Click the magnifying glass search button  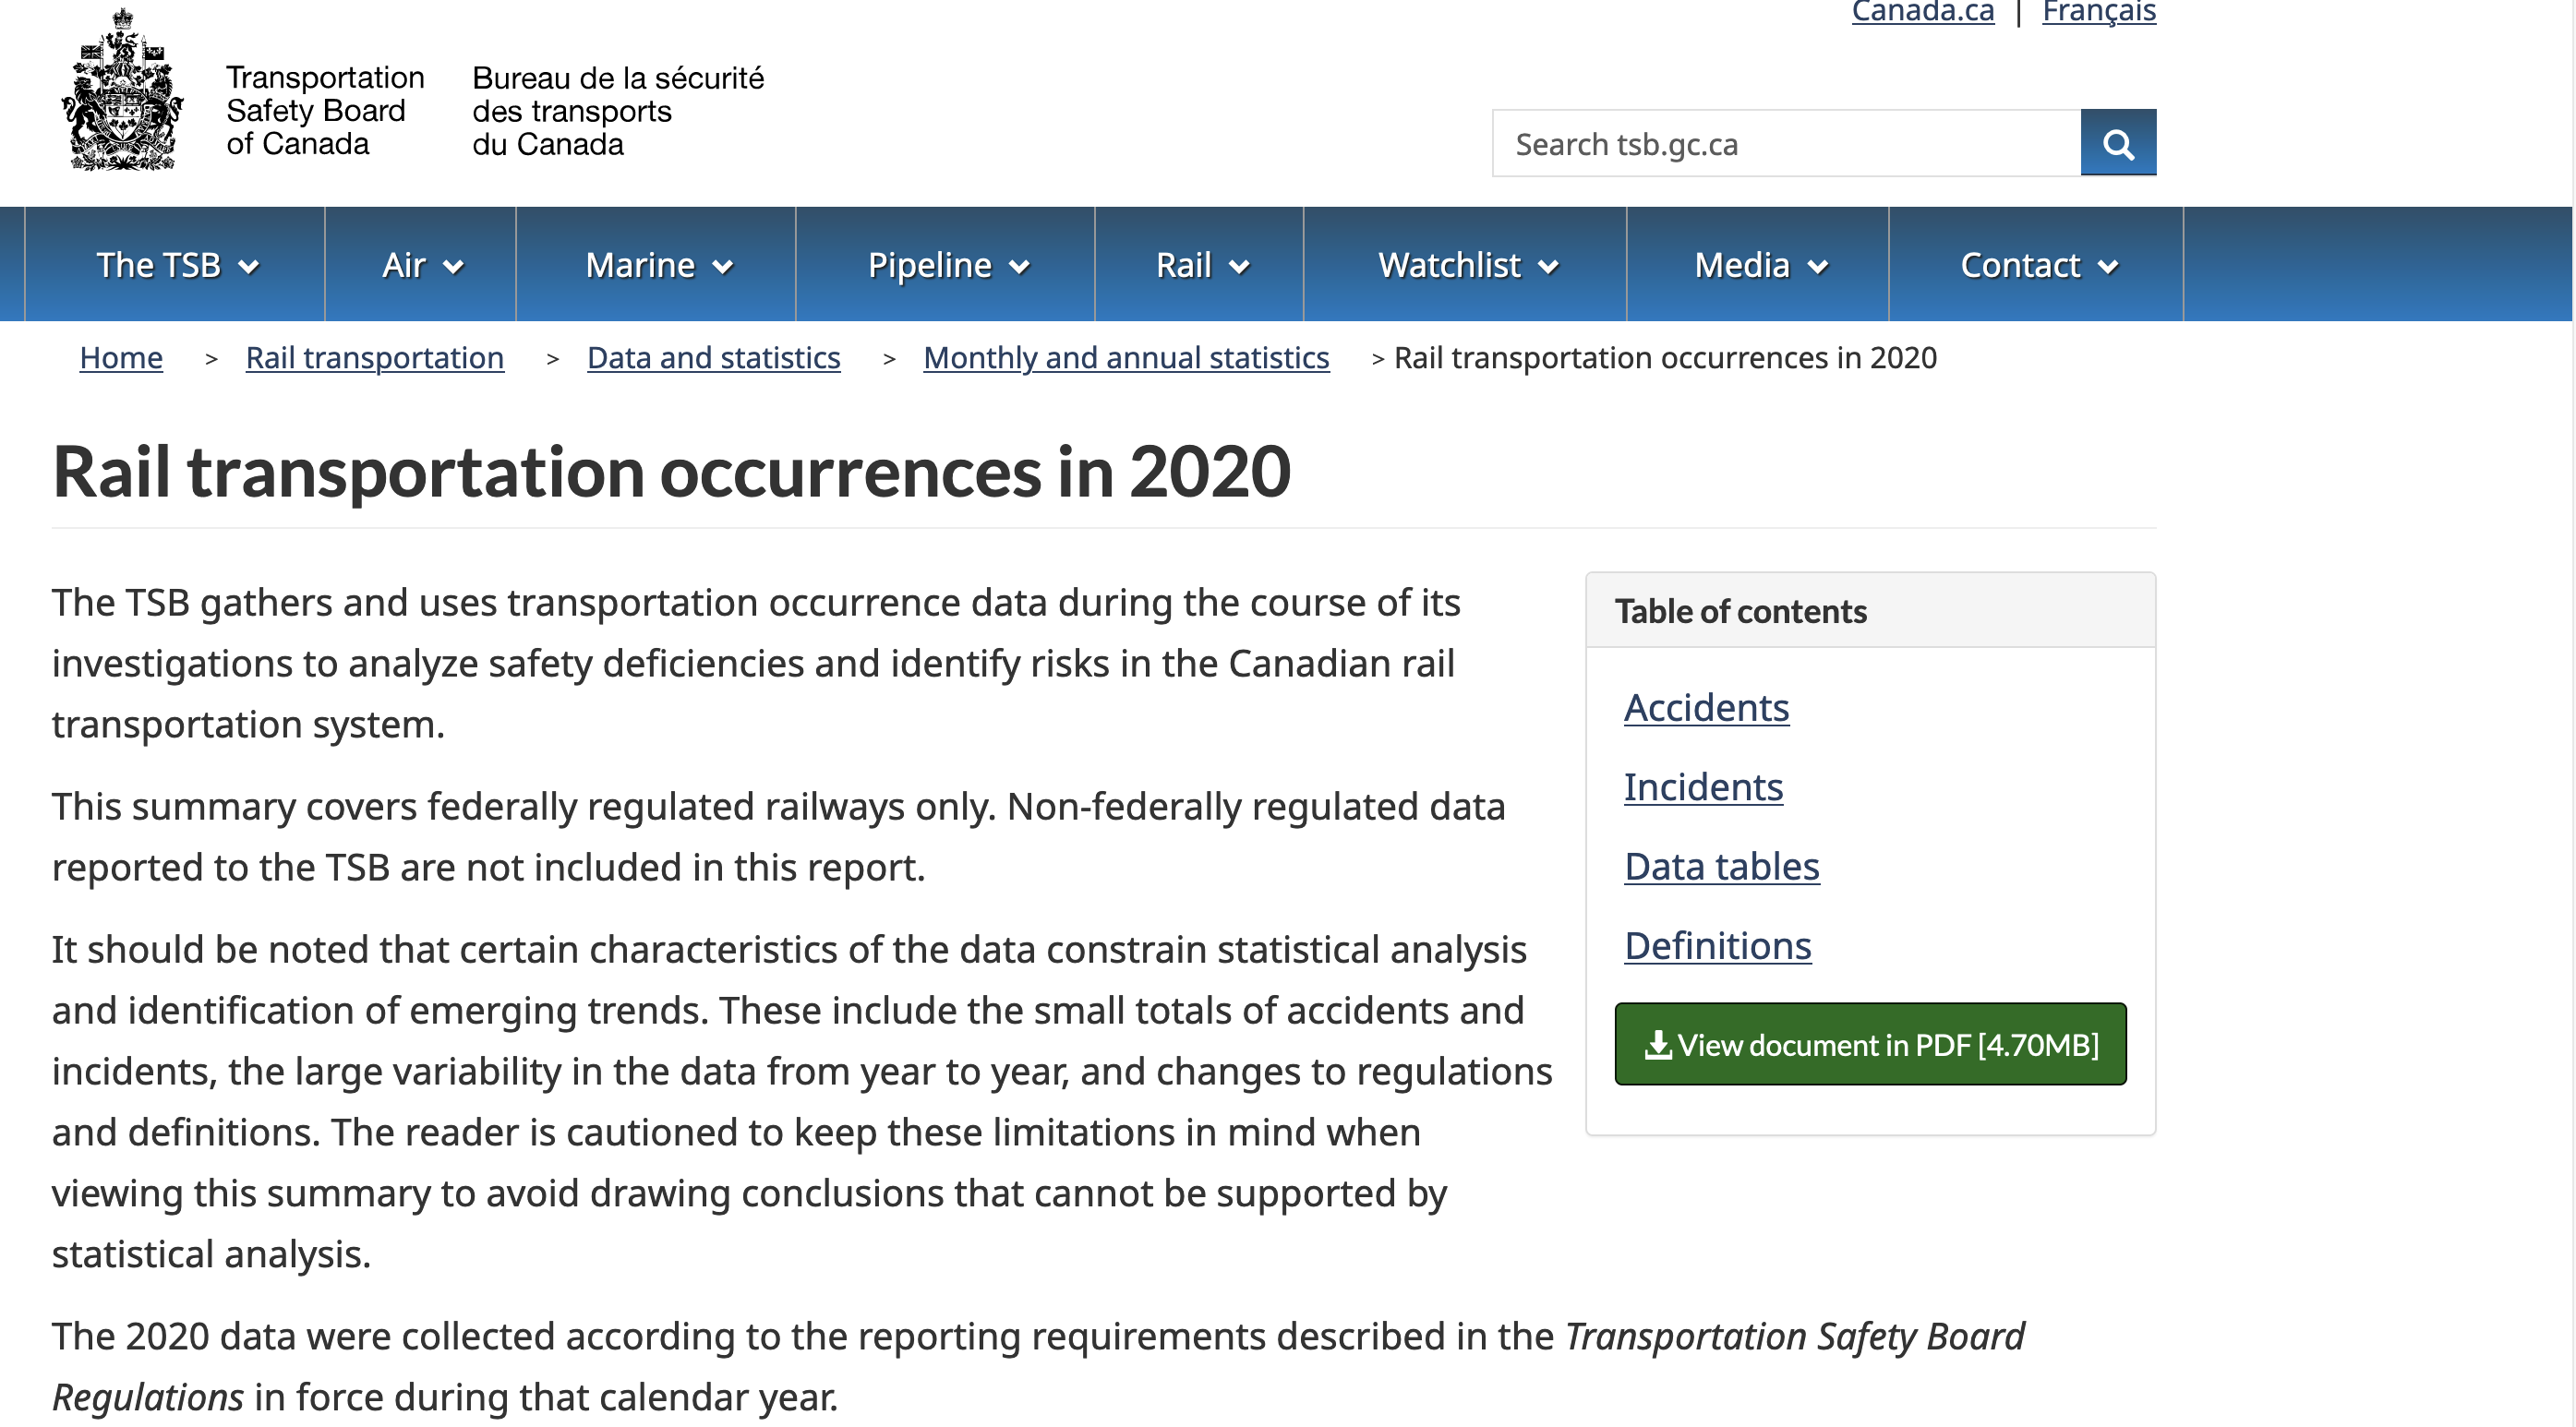click(2117, 143)
